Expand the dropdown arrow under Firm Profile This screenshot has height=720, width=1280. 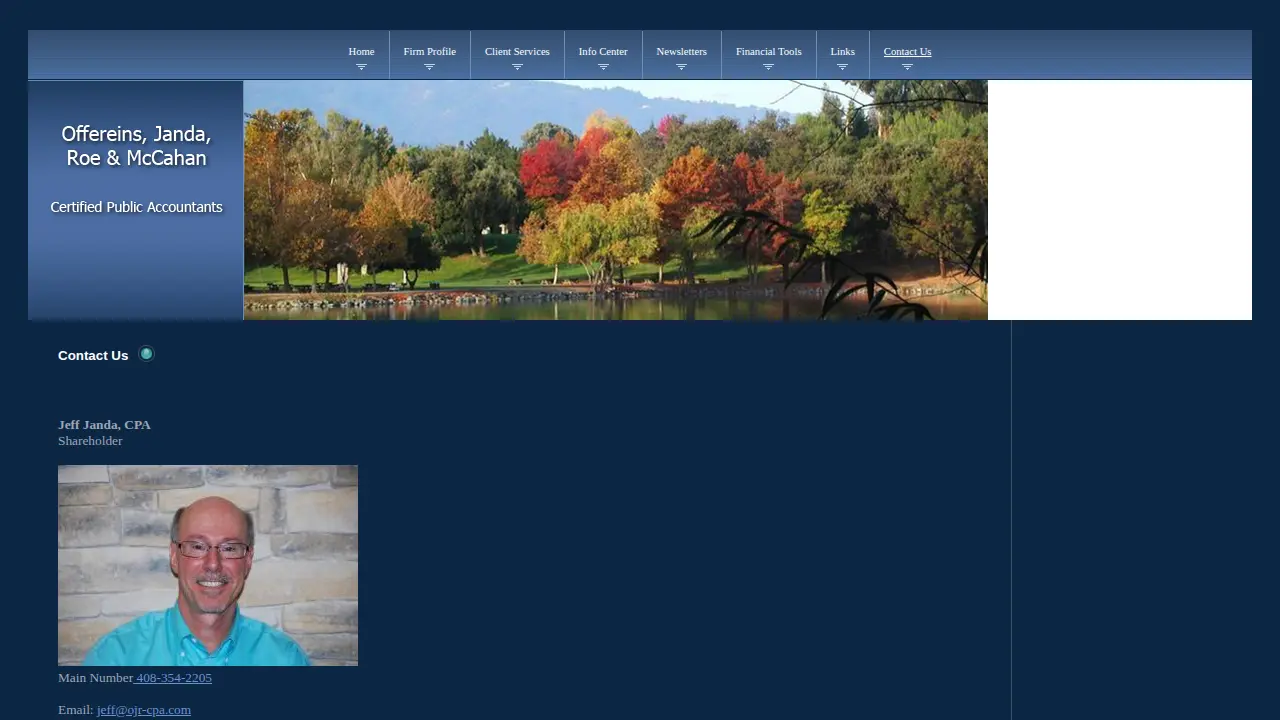pos(429,67)
